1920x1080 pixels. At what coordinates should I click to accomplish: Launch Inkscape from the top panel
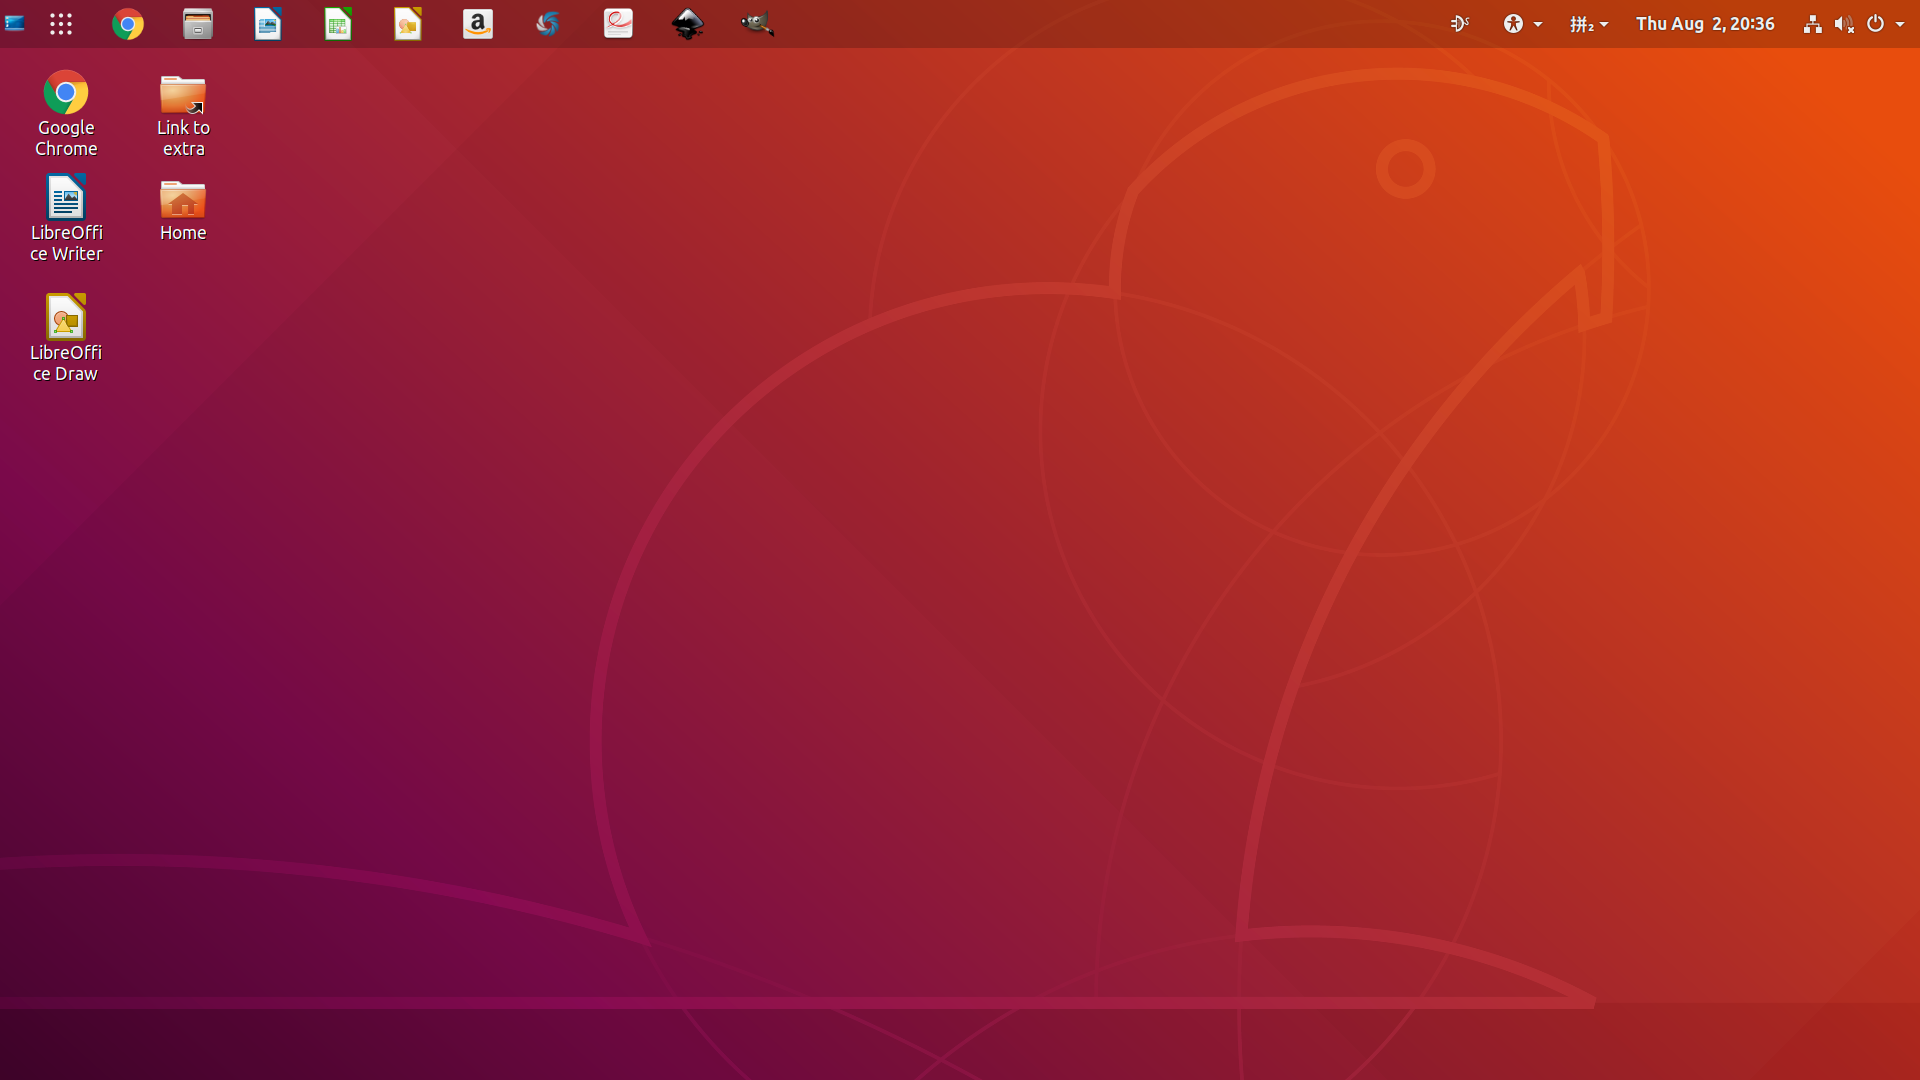pos(688,24)
